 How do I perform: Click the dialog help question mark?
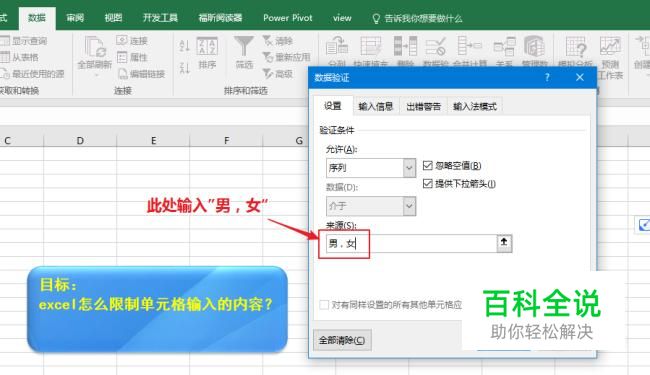tap(547, 77)
